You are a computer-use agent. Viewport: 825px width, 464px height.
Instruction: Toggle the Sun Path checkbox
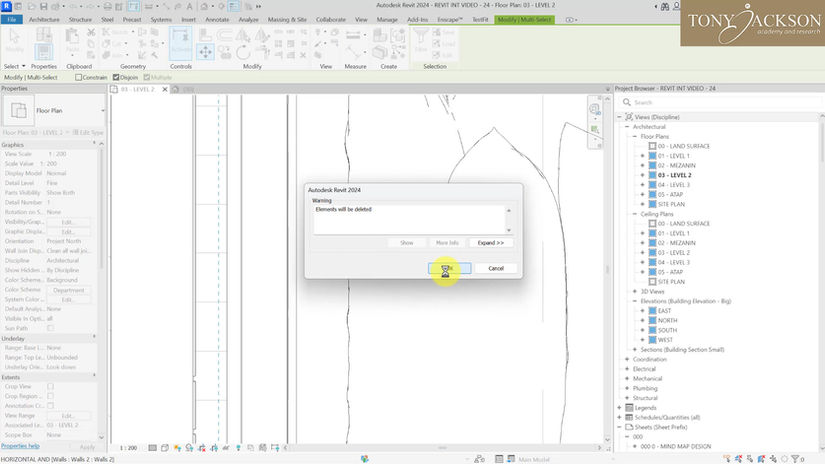tap(51, 328)
